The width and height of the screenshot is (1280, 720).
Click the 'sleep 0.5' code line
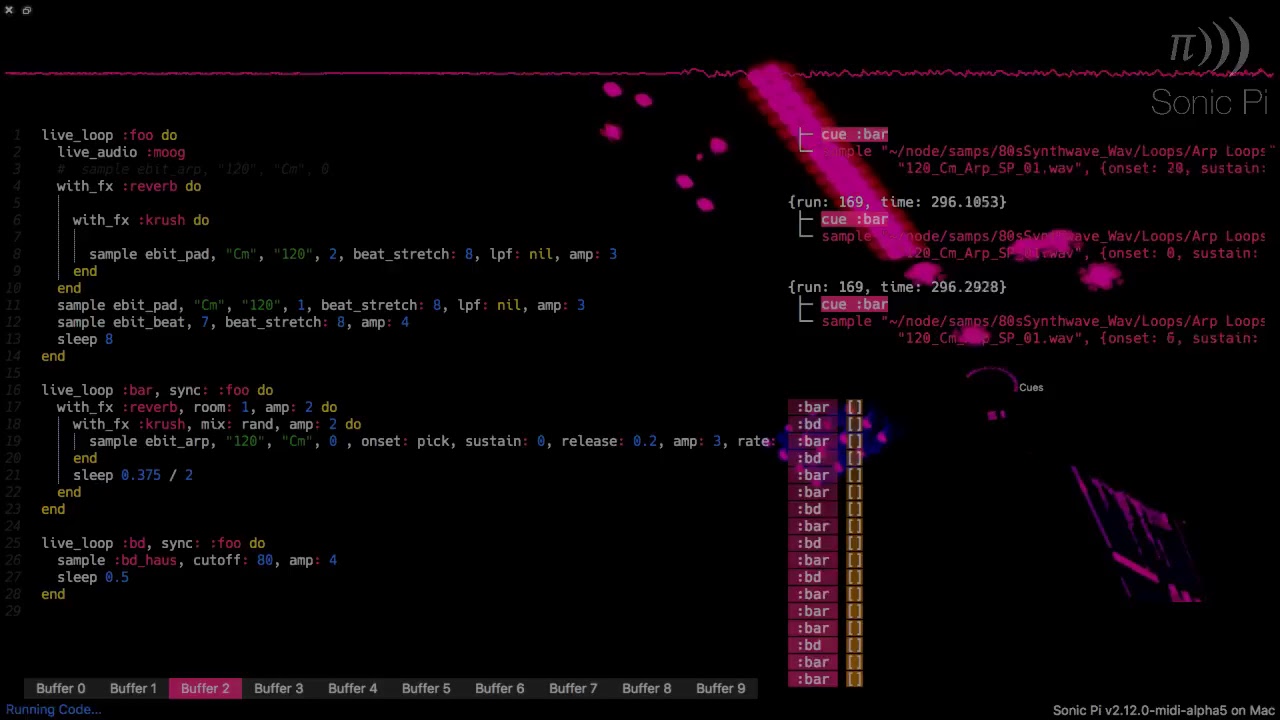pyautogui.click(x=93, y=577)
